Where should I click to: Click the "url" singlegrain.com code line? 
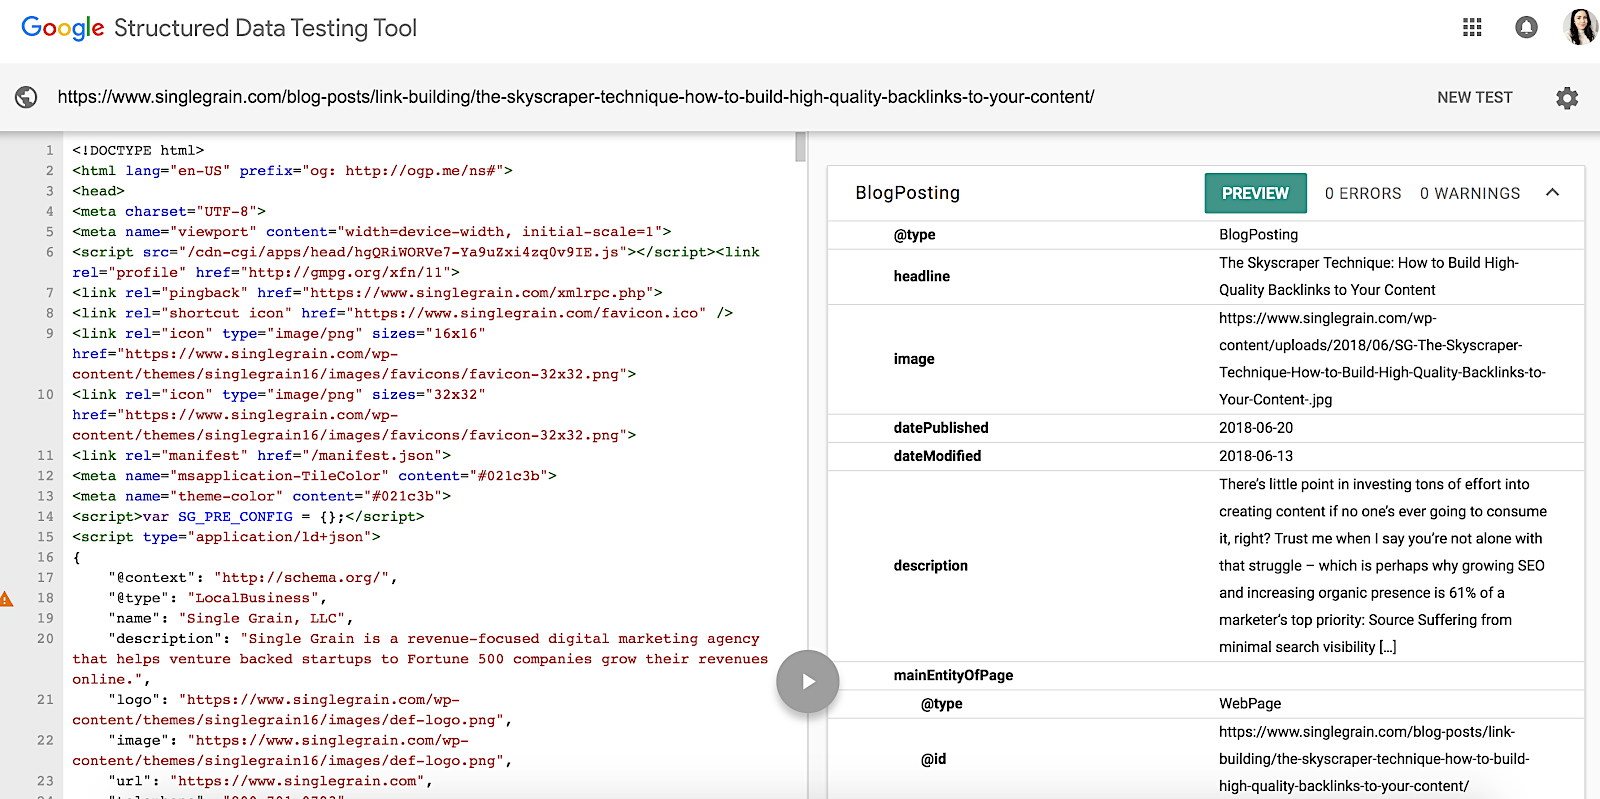[x=270, y=781]
